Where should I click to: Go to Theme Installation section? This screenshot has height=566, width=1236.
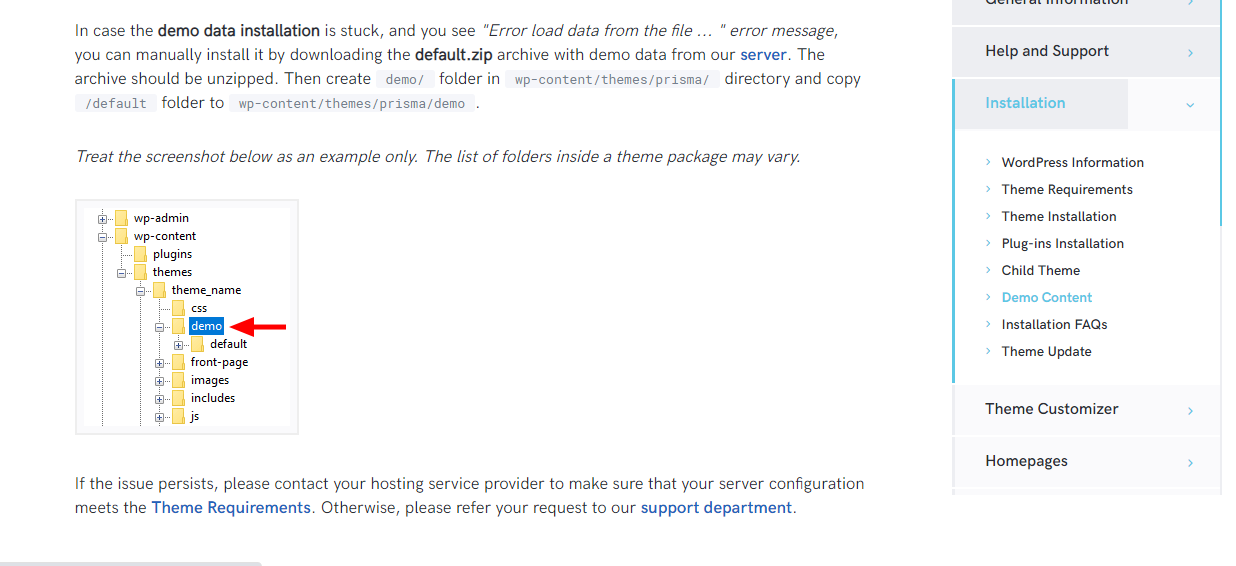1059,216
